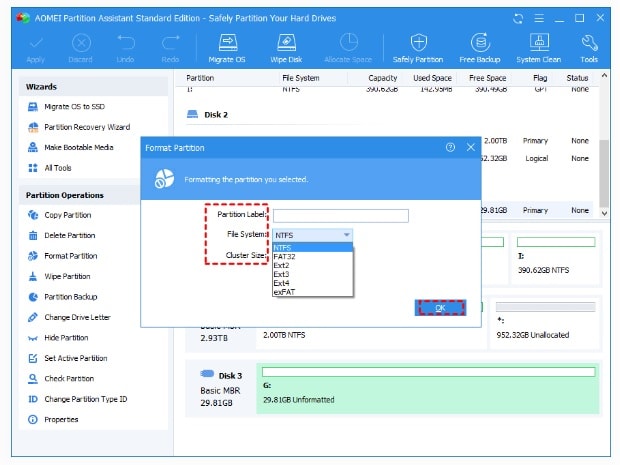Open All Tools in Wizards panel

(49, 168)
